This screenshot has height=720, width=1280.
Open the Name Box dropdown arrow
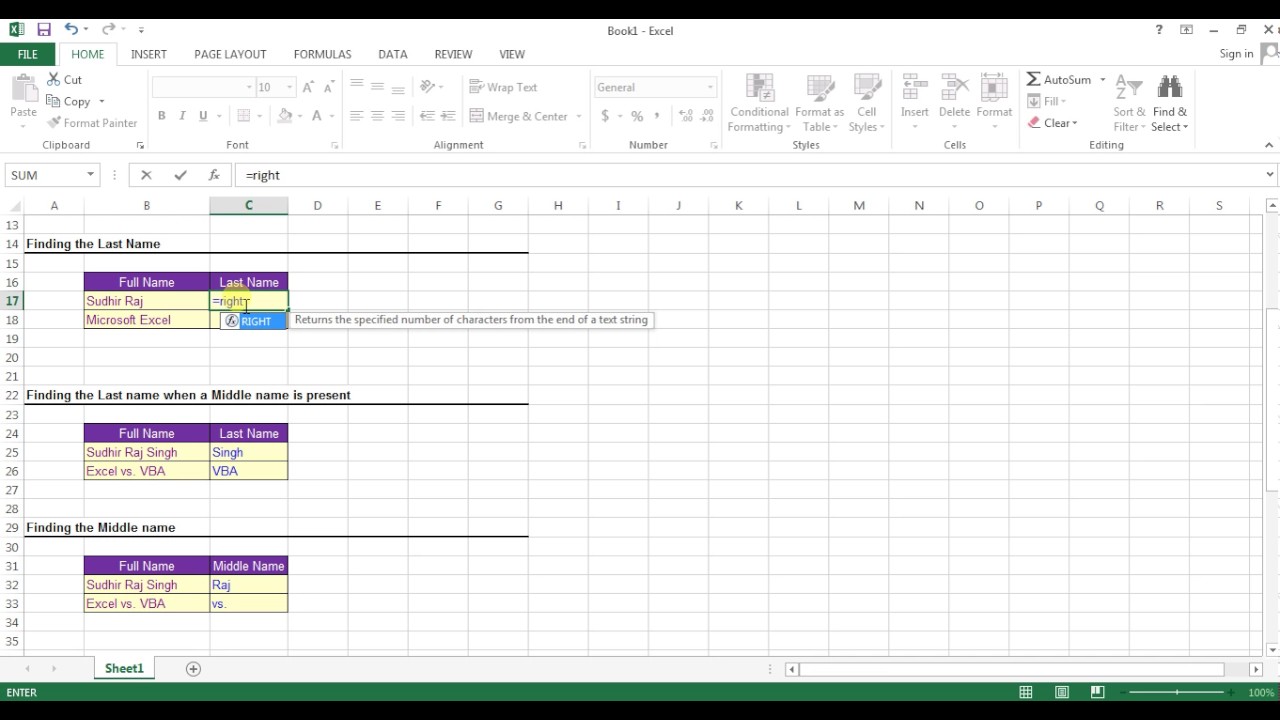click(x=90, y=175)
